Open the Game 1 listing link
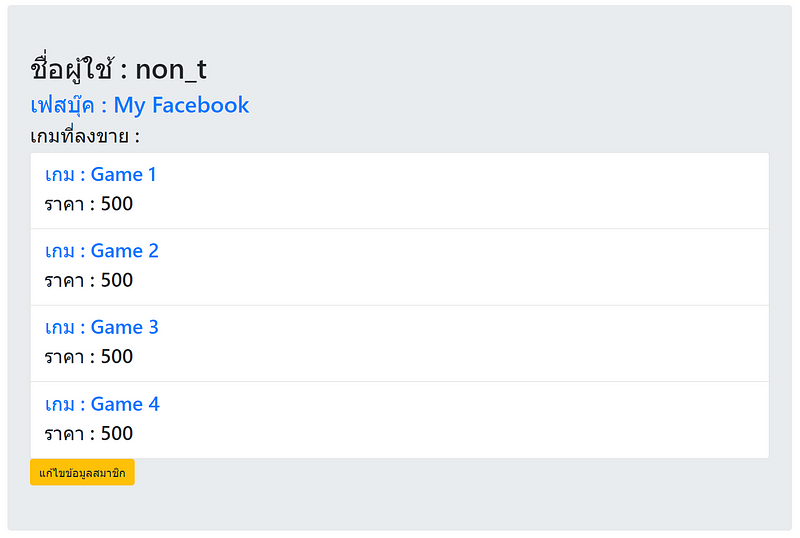This screenshot has height=538, width=800. [101, 175]
